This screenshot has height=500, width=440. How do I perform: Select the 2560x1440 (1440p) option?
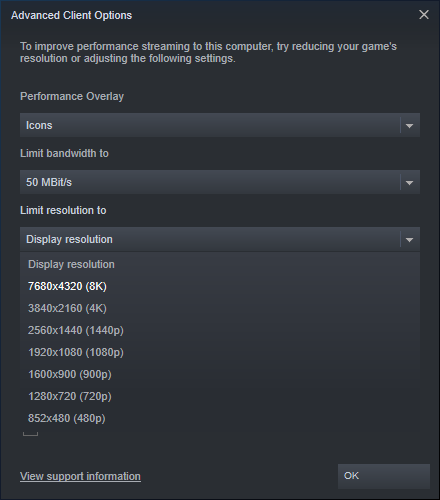pos(220,330)
